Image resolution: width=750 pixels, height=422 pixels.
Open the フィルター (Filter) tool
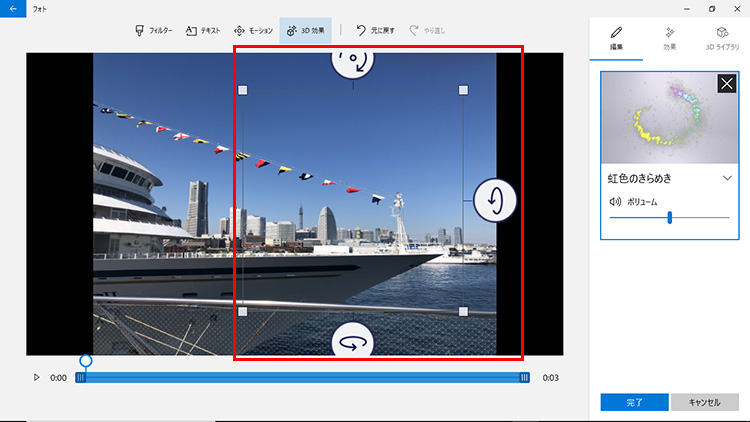pos(154,31)
